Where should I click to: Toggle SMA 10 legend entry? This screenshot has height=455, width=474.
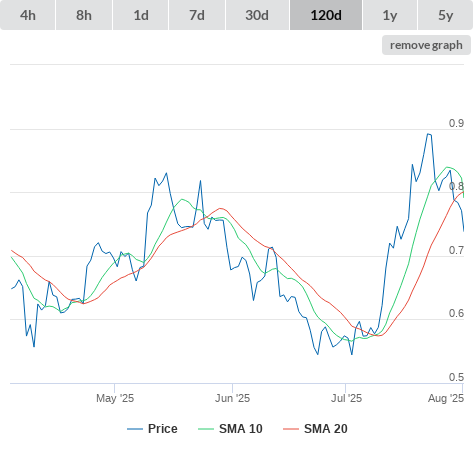[241, 429]
